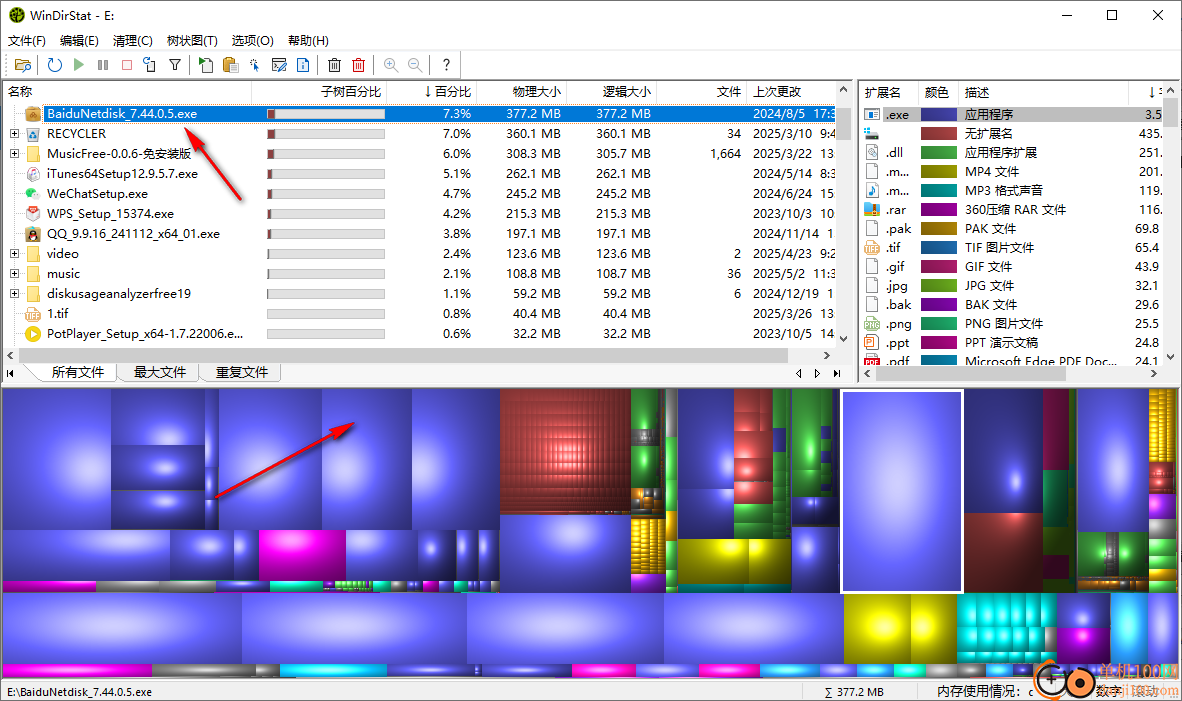Click the Refresh Selected item icon
This screenshot has width=1182, height=701.
point(150,65)
